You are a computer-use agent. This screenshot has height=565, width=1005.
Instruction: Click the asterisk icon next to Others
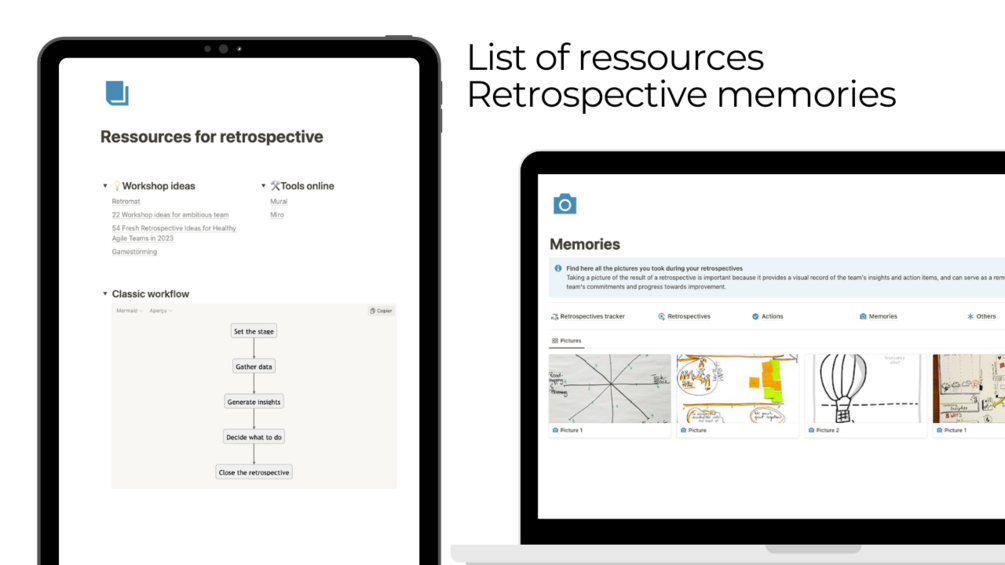(970, 316)
